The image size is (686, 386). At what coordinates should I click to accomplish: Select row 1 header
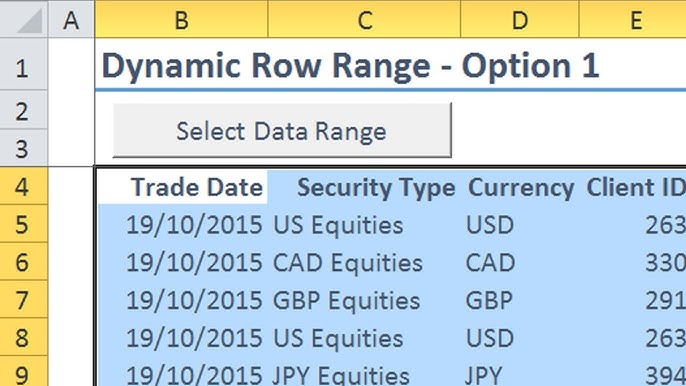pyautogui.click(x=24, y=64)
